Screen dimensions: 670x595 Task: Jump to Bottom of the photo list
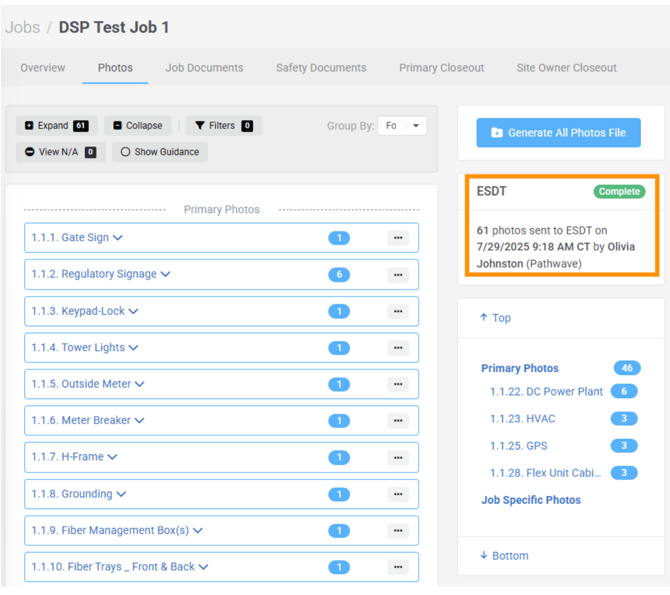(x=504, y=556)
